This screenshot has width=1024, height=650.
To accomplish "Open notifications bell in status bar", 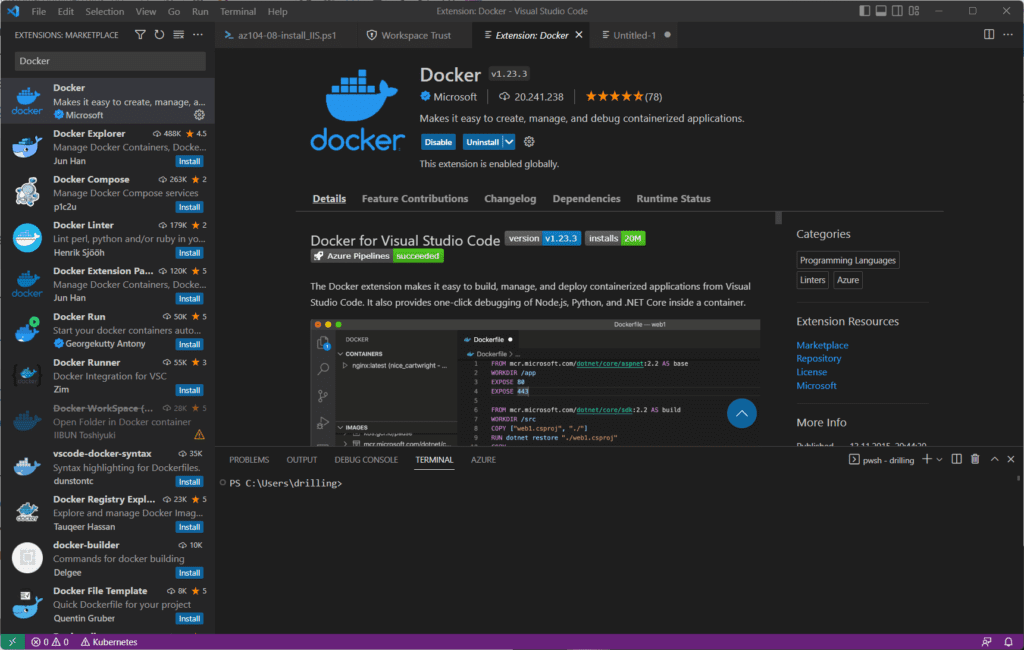I will coord(1008,642).
